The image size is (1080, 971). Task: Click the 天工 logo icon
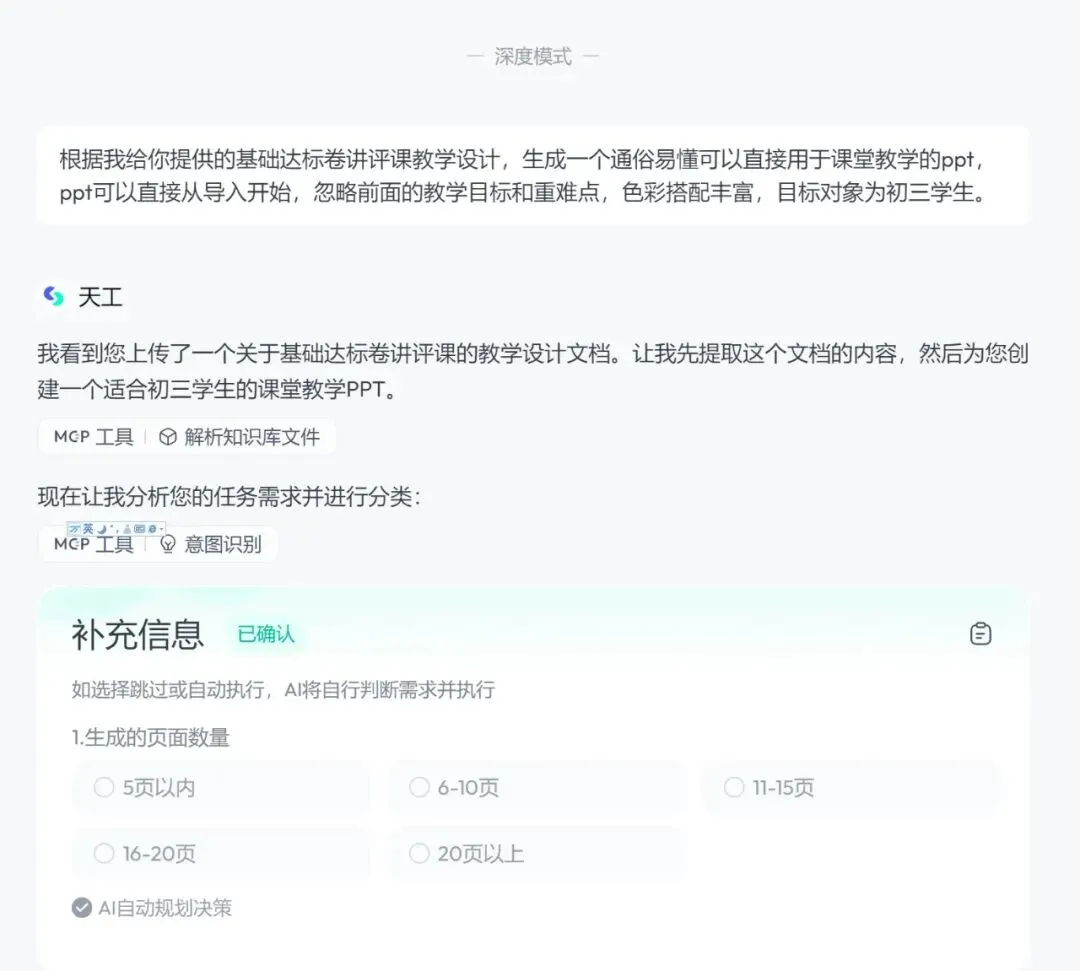(52, 295)
